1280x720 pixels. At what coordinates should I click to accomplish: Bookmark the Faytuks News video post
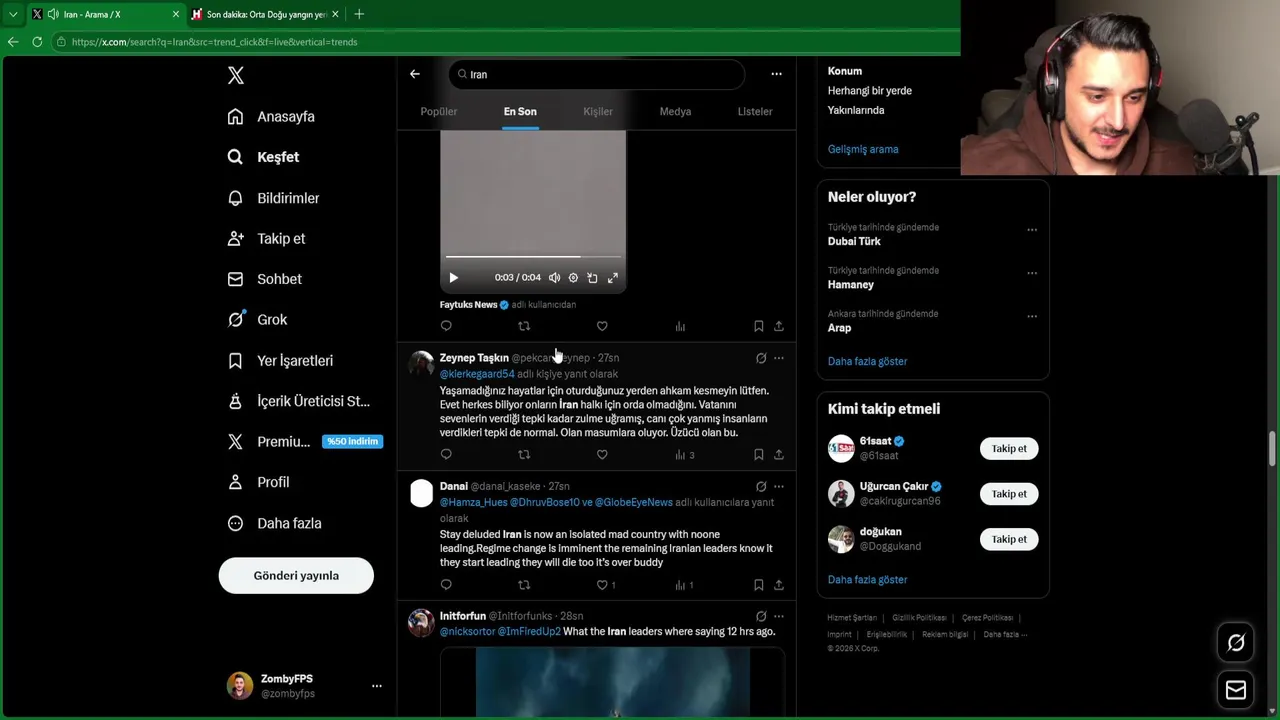758,326
